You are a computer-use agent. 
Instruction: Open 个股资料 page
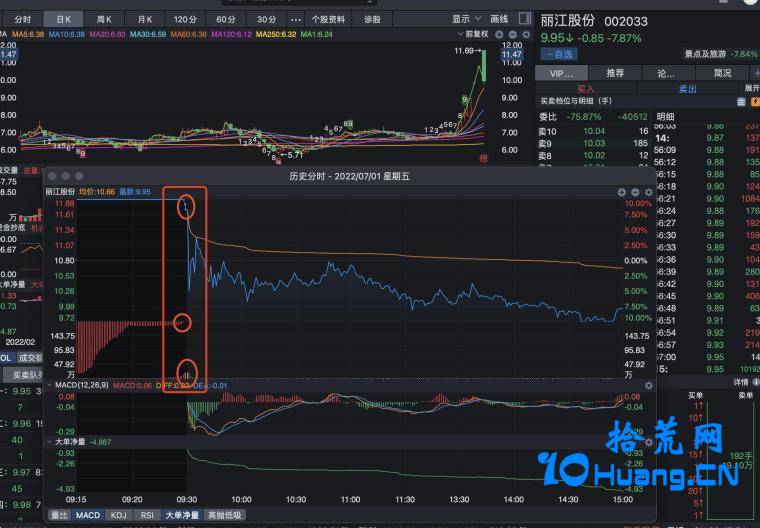(x=328, y=19)
